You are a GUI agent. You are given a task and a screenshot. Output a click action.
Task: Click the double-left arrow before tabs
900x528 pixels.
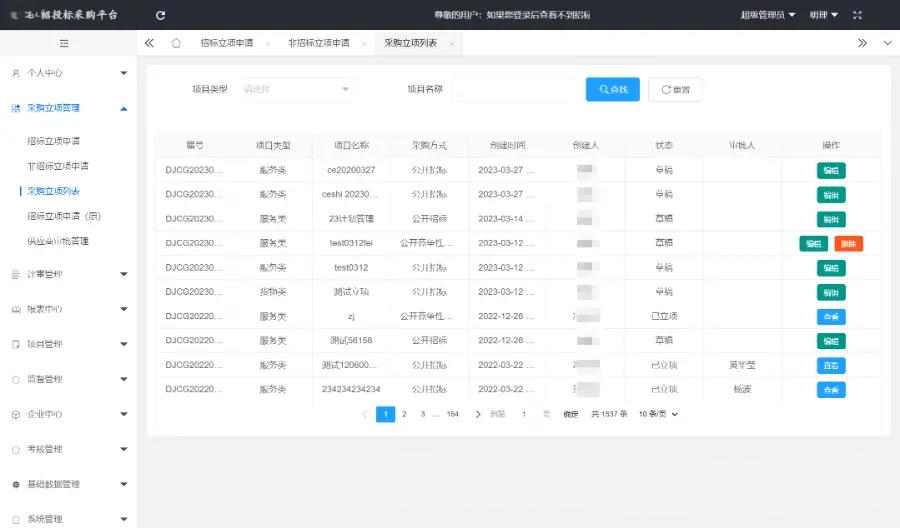149,43
